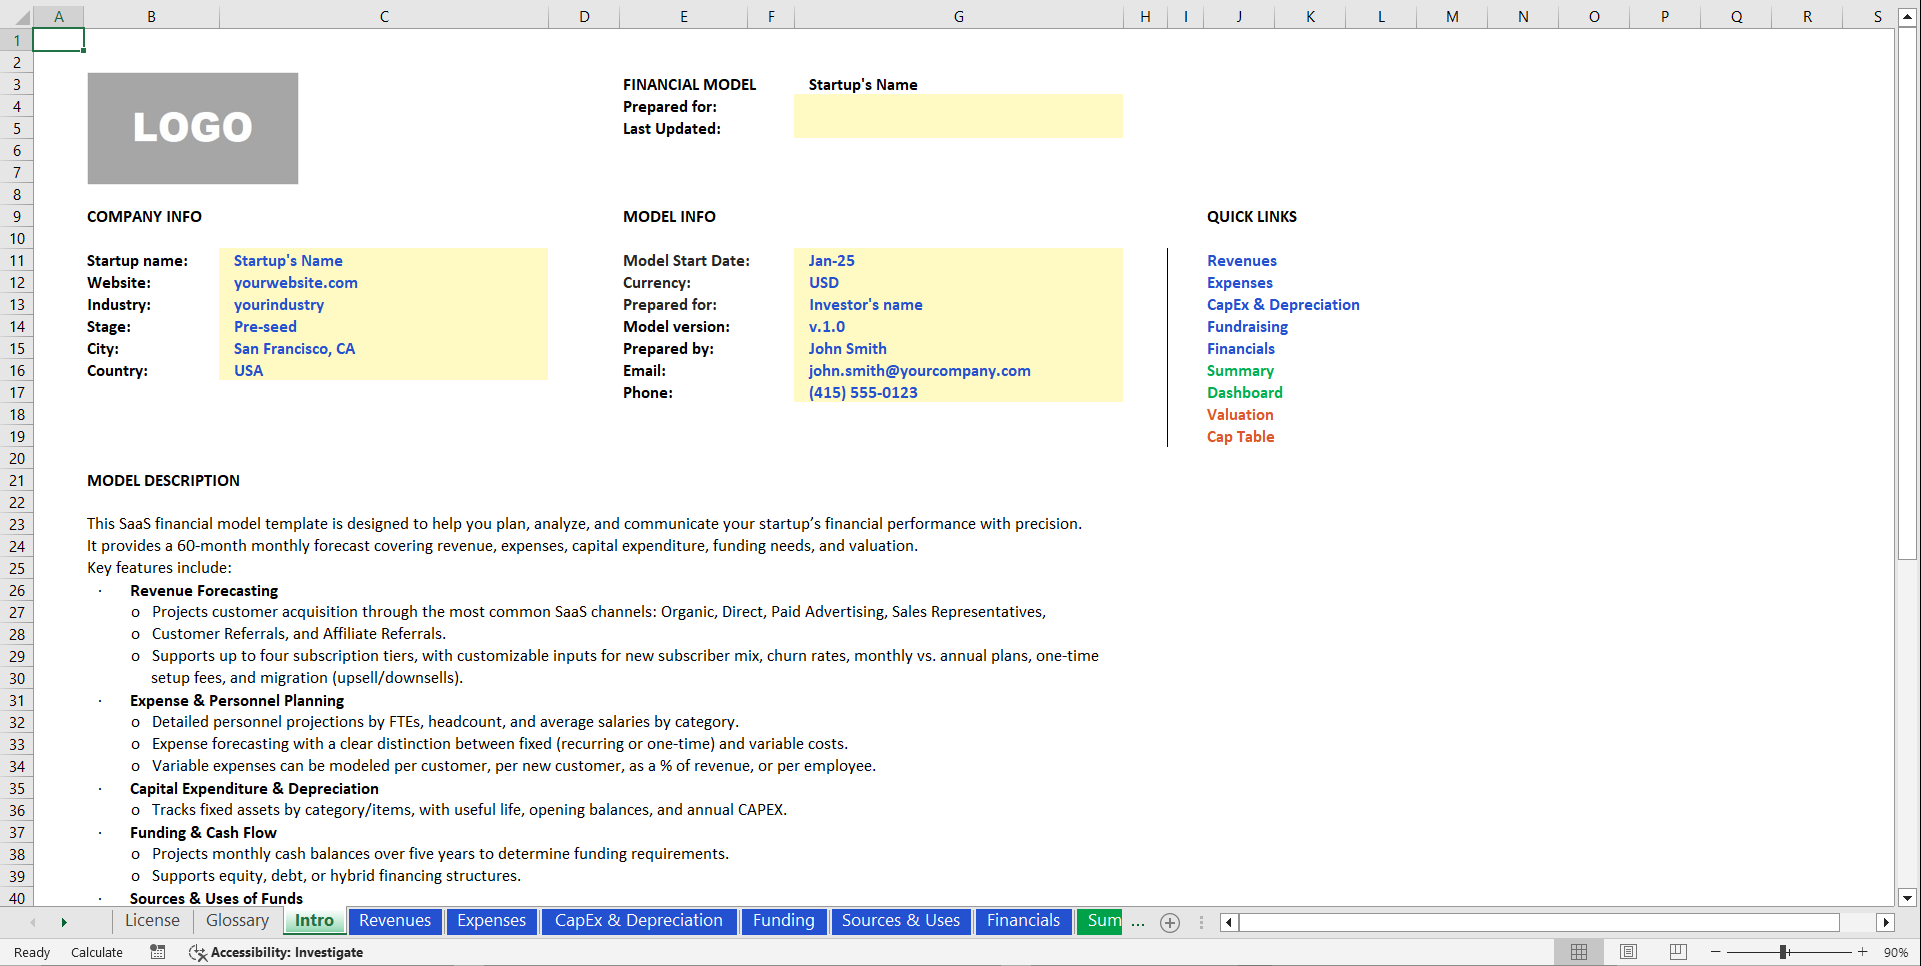Select the Pre-seed stage cell
This screenshot has width=1921, height=966.
click(x=264, y=326)
